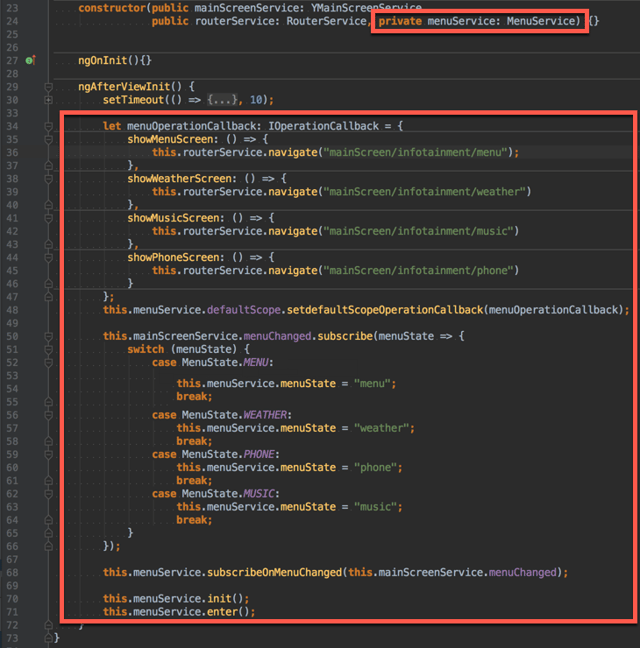
Task: Click line number 68 in the gutter
Action: pos(12,572)
